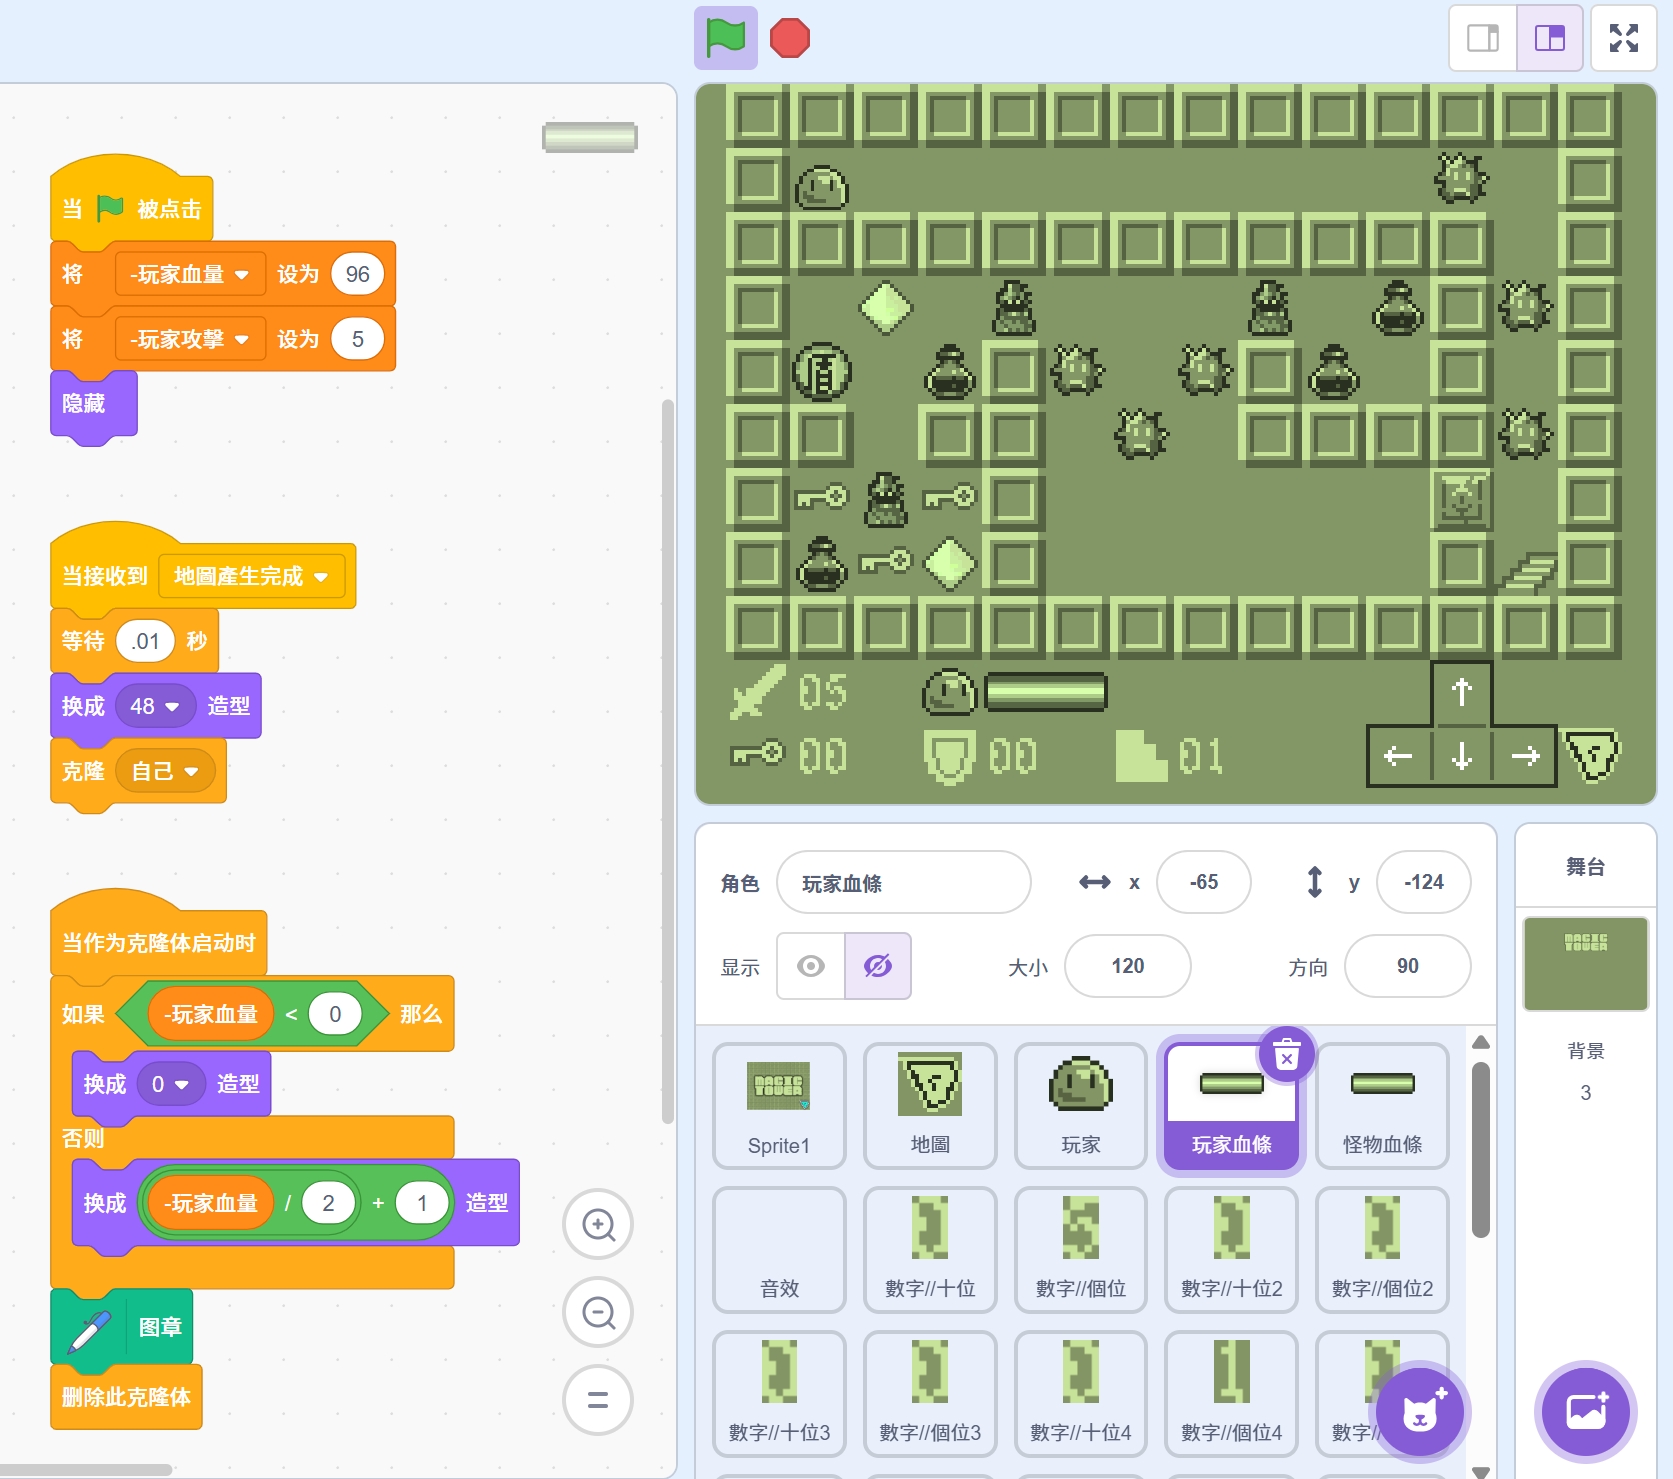Select the 怪物血條 sprite thumbnail

1382,1104
